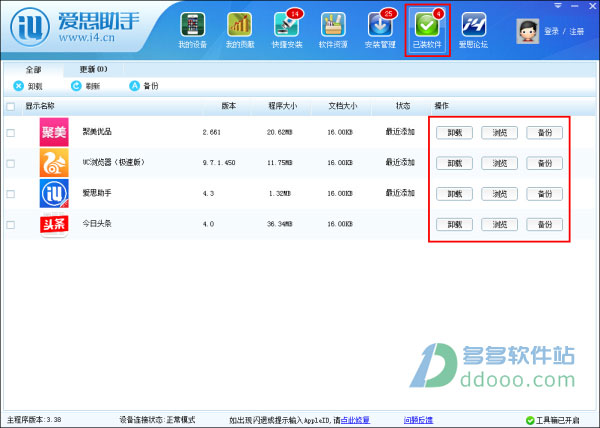Click the program size 20.62MB
The width and height of the screenshot is (600, 428).
pyautogui.click(x=280, y=132)
